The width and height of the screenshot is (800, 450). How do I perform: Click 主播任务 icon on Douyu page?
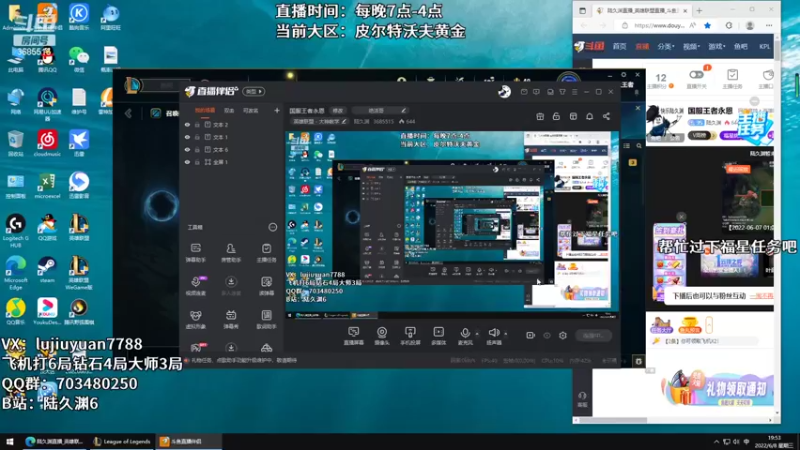[733, 79]
